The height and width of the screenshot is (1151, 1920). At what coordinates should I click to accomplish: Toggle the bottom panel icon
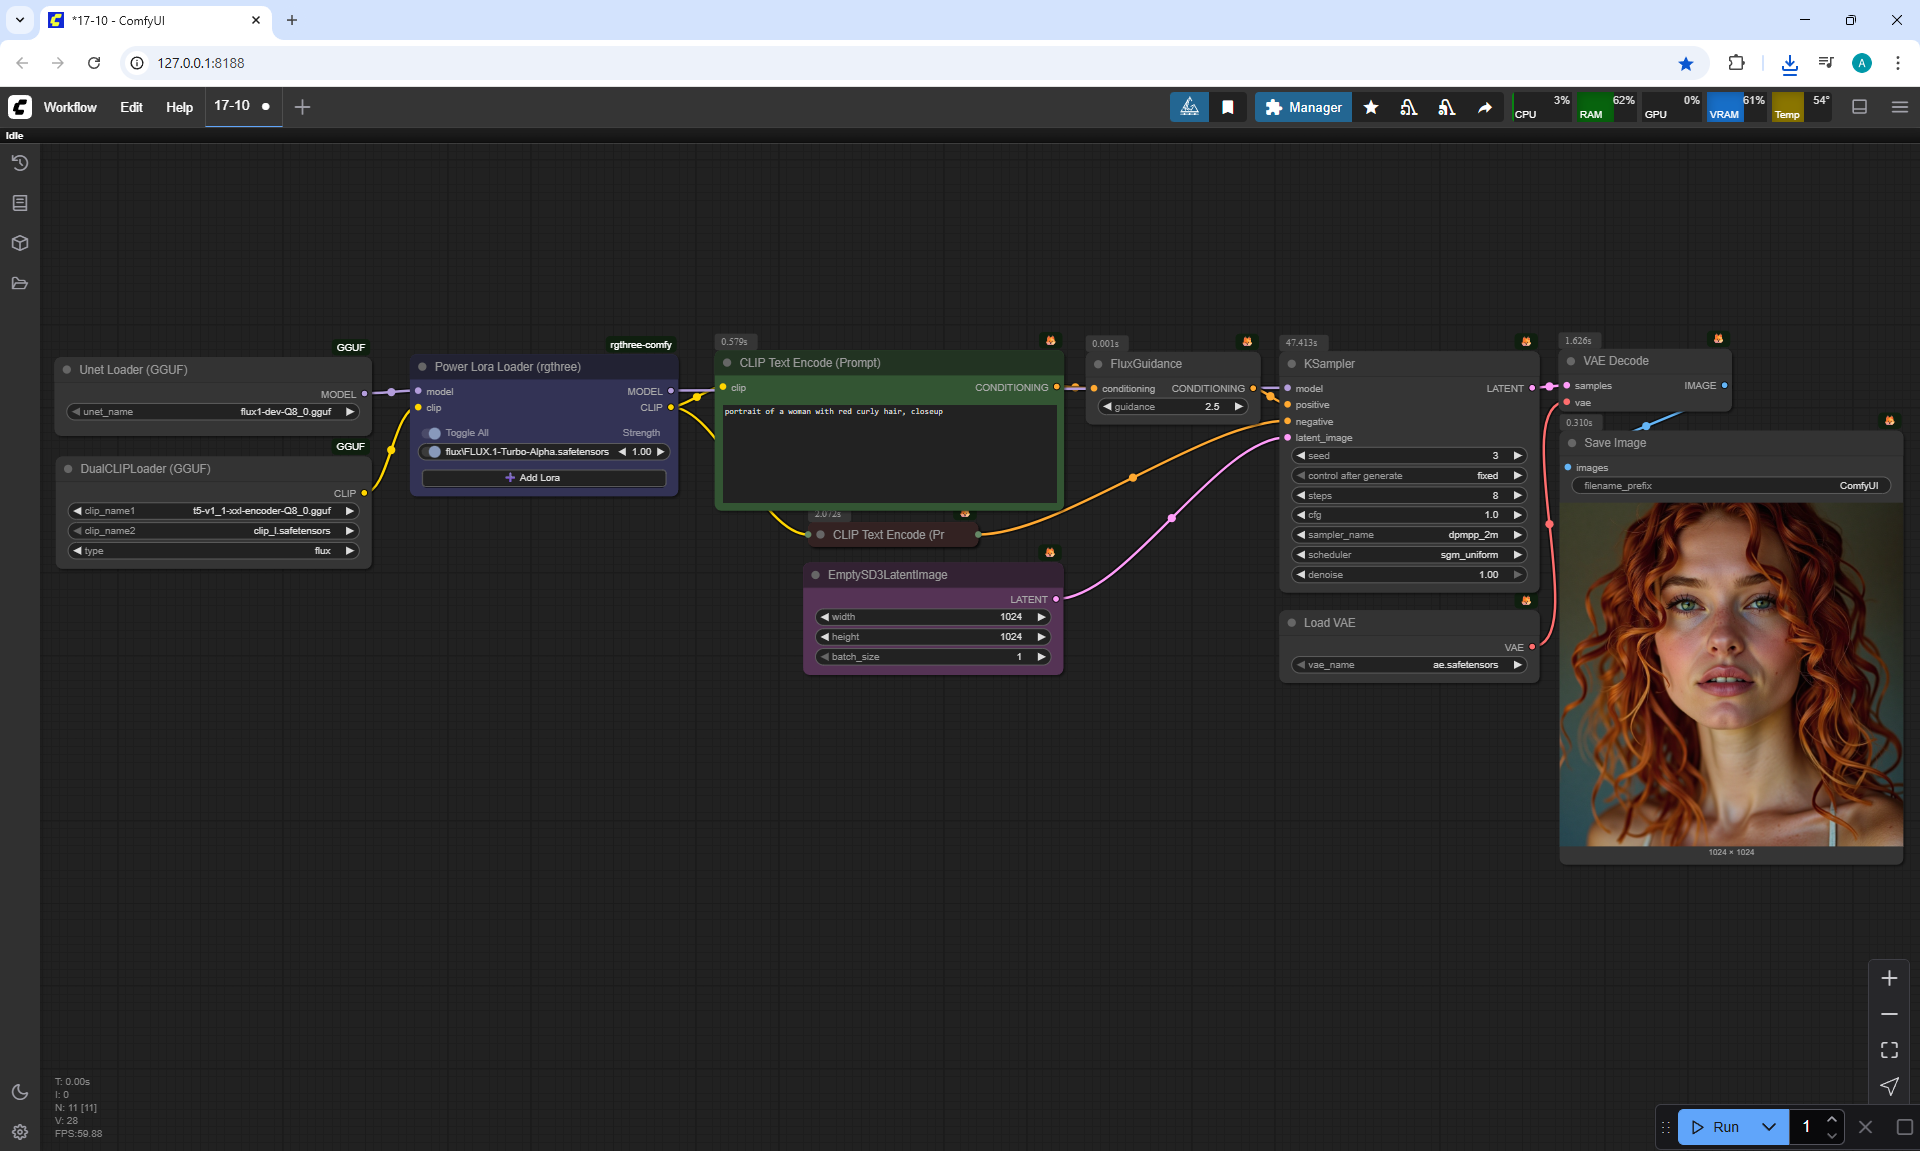[x=1859, y=107]
